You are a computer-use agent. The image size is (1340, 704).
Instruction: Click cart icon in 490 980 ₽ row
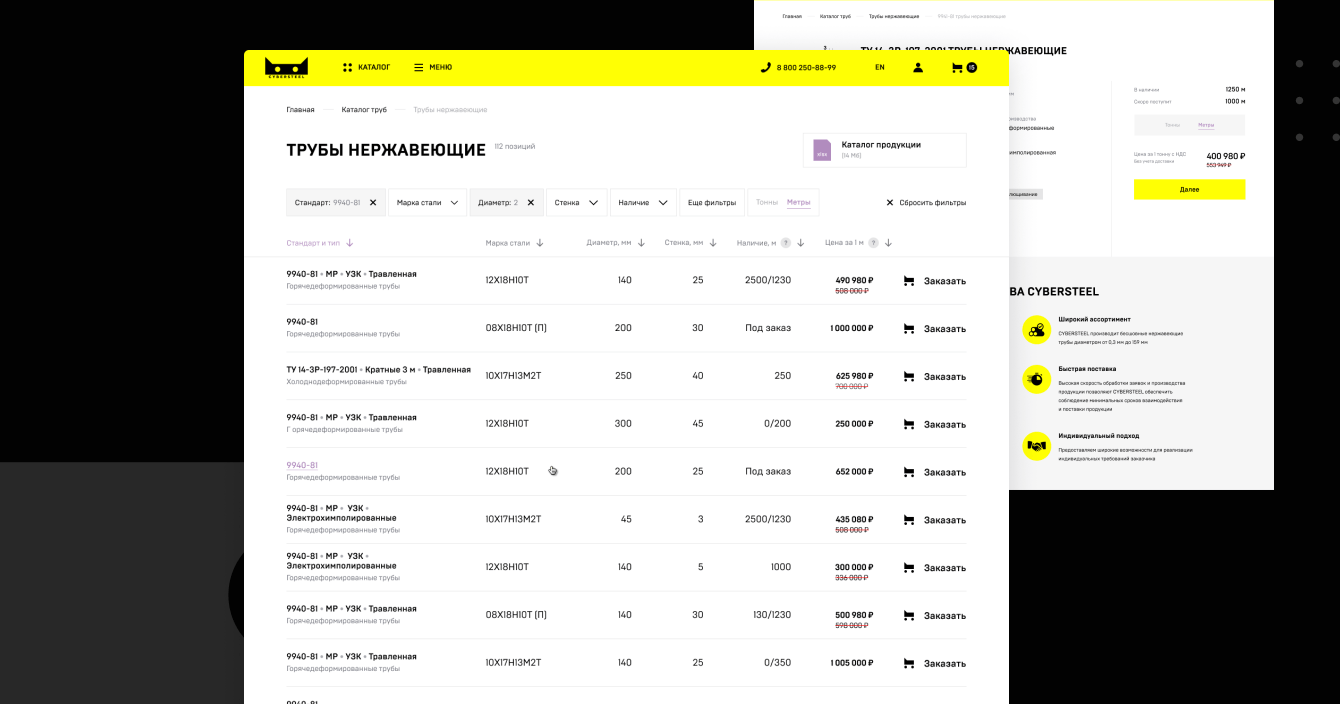[909, 281]
